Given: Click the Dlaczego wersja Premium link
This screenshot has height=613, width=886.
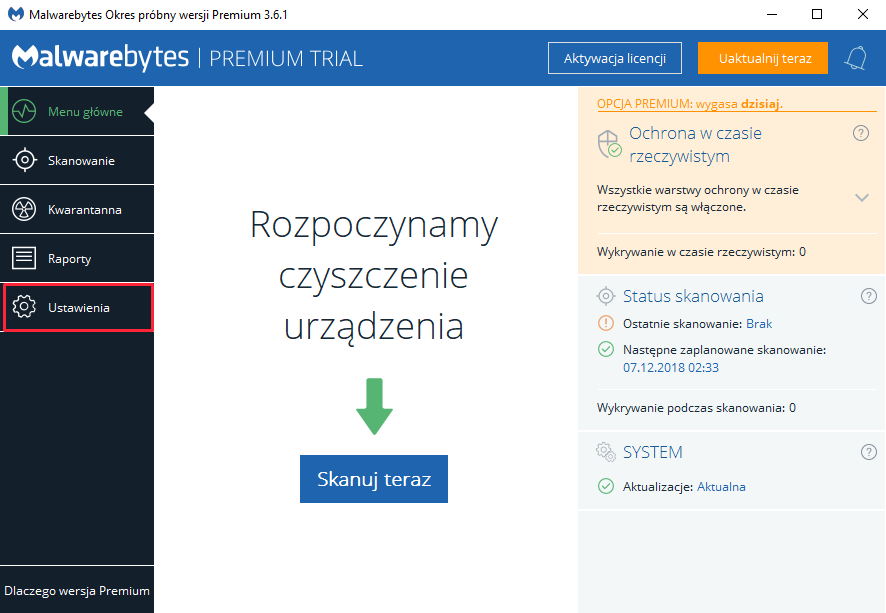Looking at the screenshot, I should pos(77,590).
